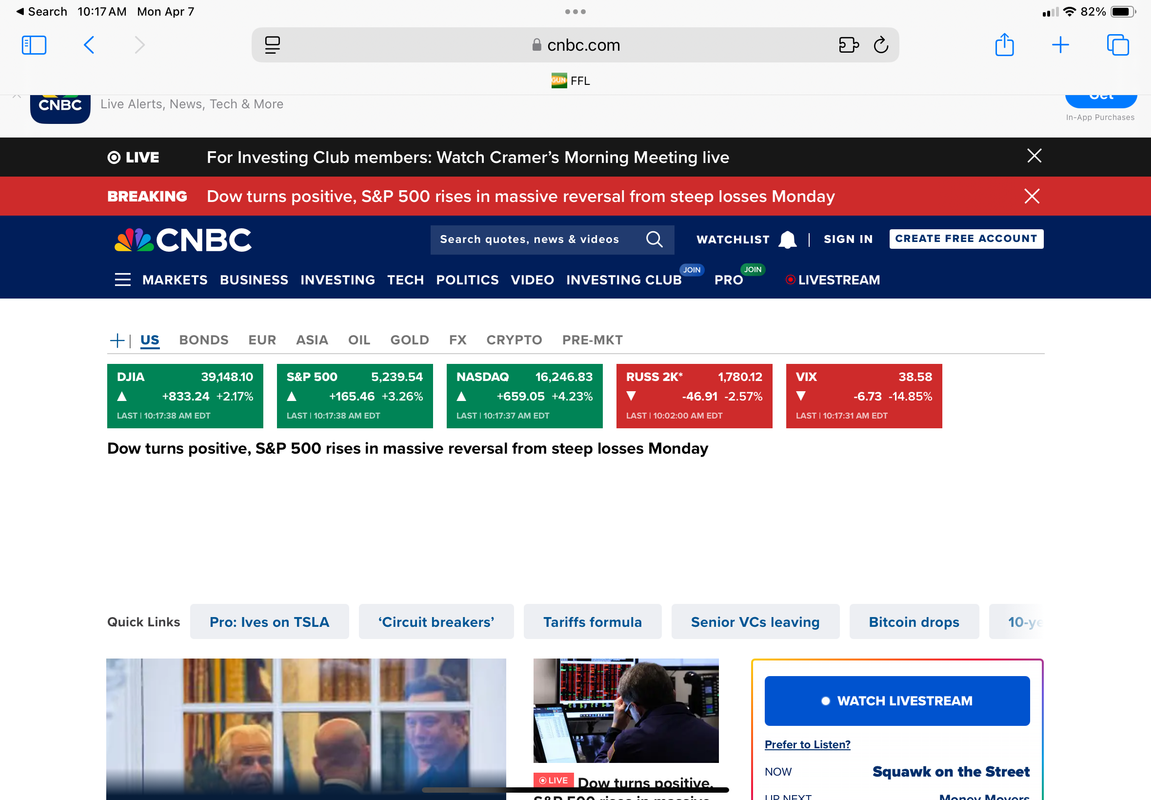Click 'Squawk on the Street' now playing
Viewport: 1151px width, 800px height.
(x=951, y=771)
